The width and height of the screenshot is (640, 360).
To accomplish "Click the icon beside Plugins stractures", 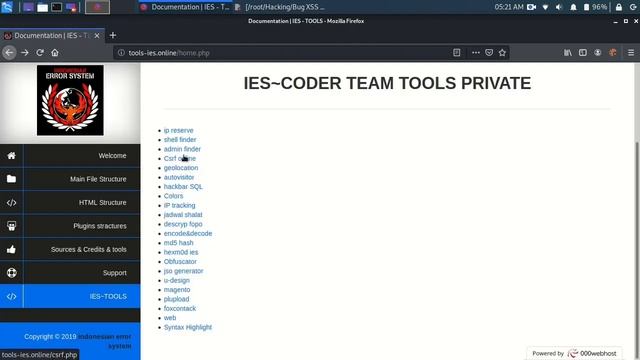I will point(11,226).
